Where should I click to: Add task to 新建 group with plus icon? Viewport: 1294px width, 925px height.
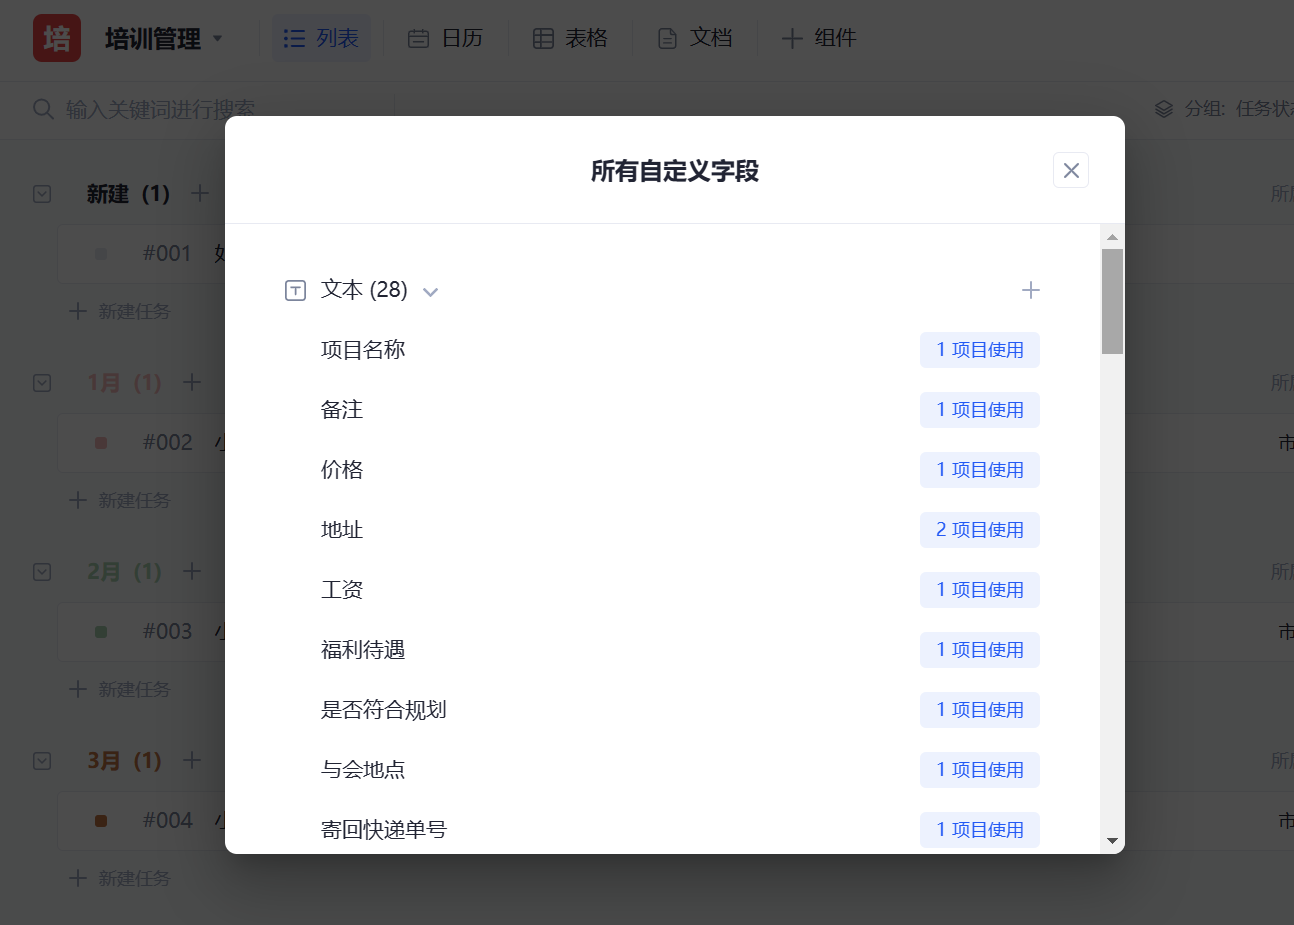click(x=200, y=193)
